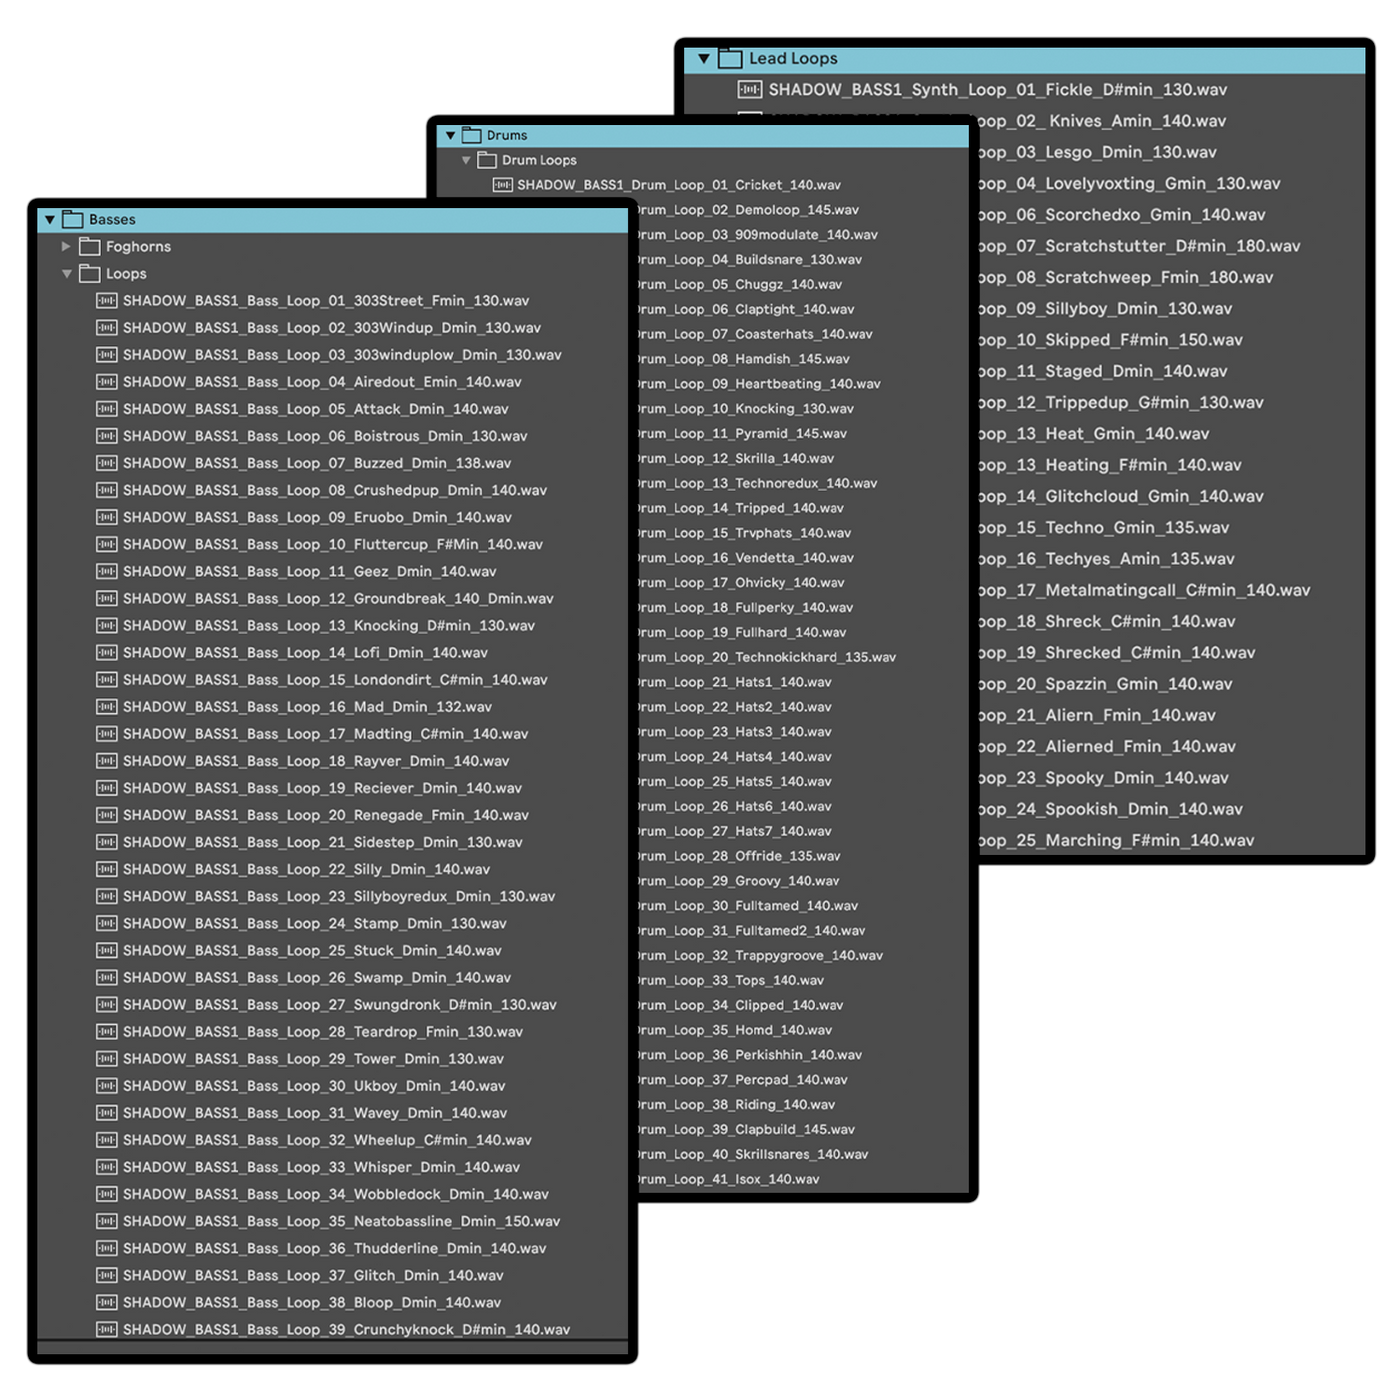This screenshot has width=1400, height=1400.
Task: Collapse the Loops subfolder under Basses
Action: click(67, 274)
